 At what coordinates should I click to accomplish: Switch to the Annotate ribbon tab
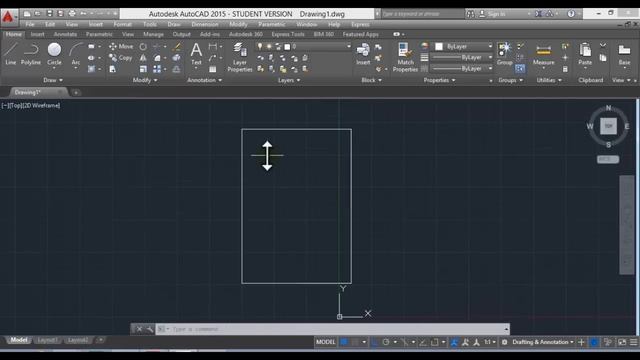click(x=65, y=34)
